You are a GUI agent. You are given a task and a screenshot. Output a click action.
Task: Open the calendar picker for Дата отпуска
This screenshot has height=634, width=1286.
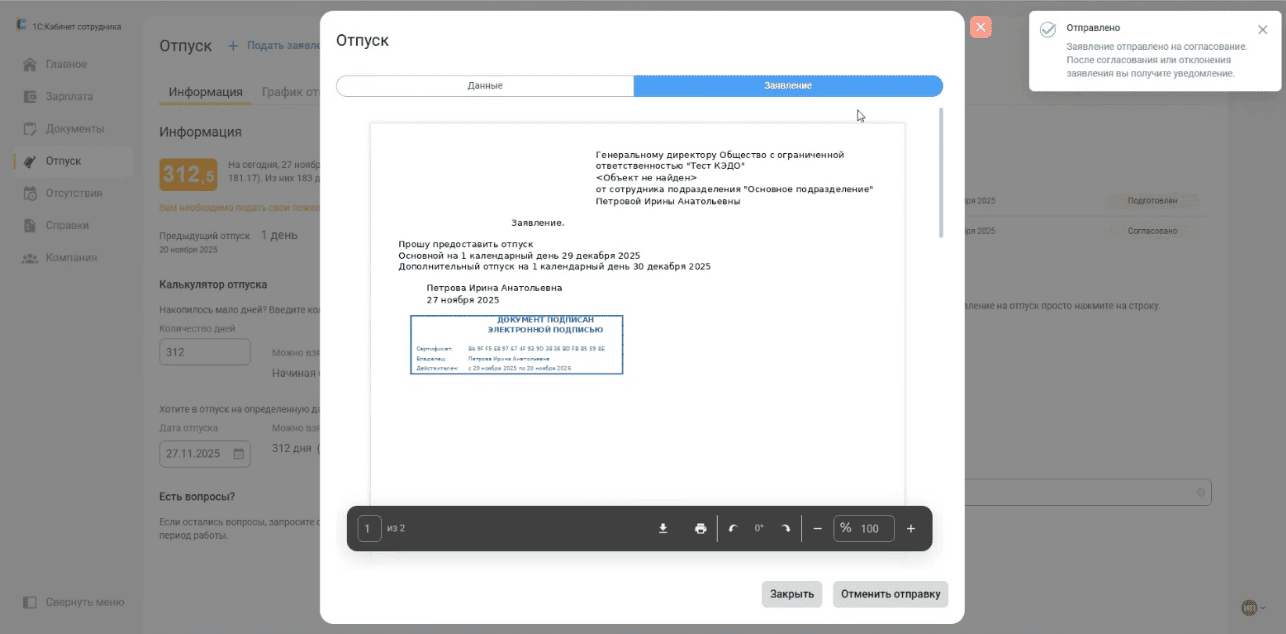click(x=239, y=454)
